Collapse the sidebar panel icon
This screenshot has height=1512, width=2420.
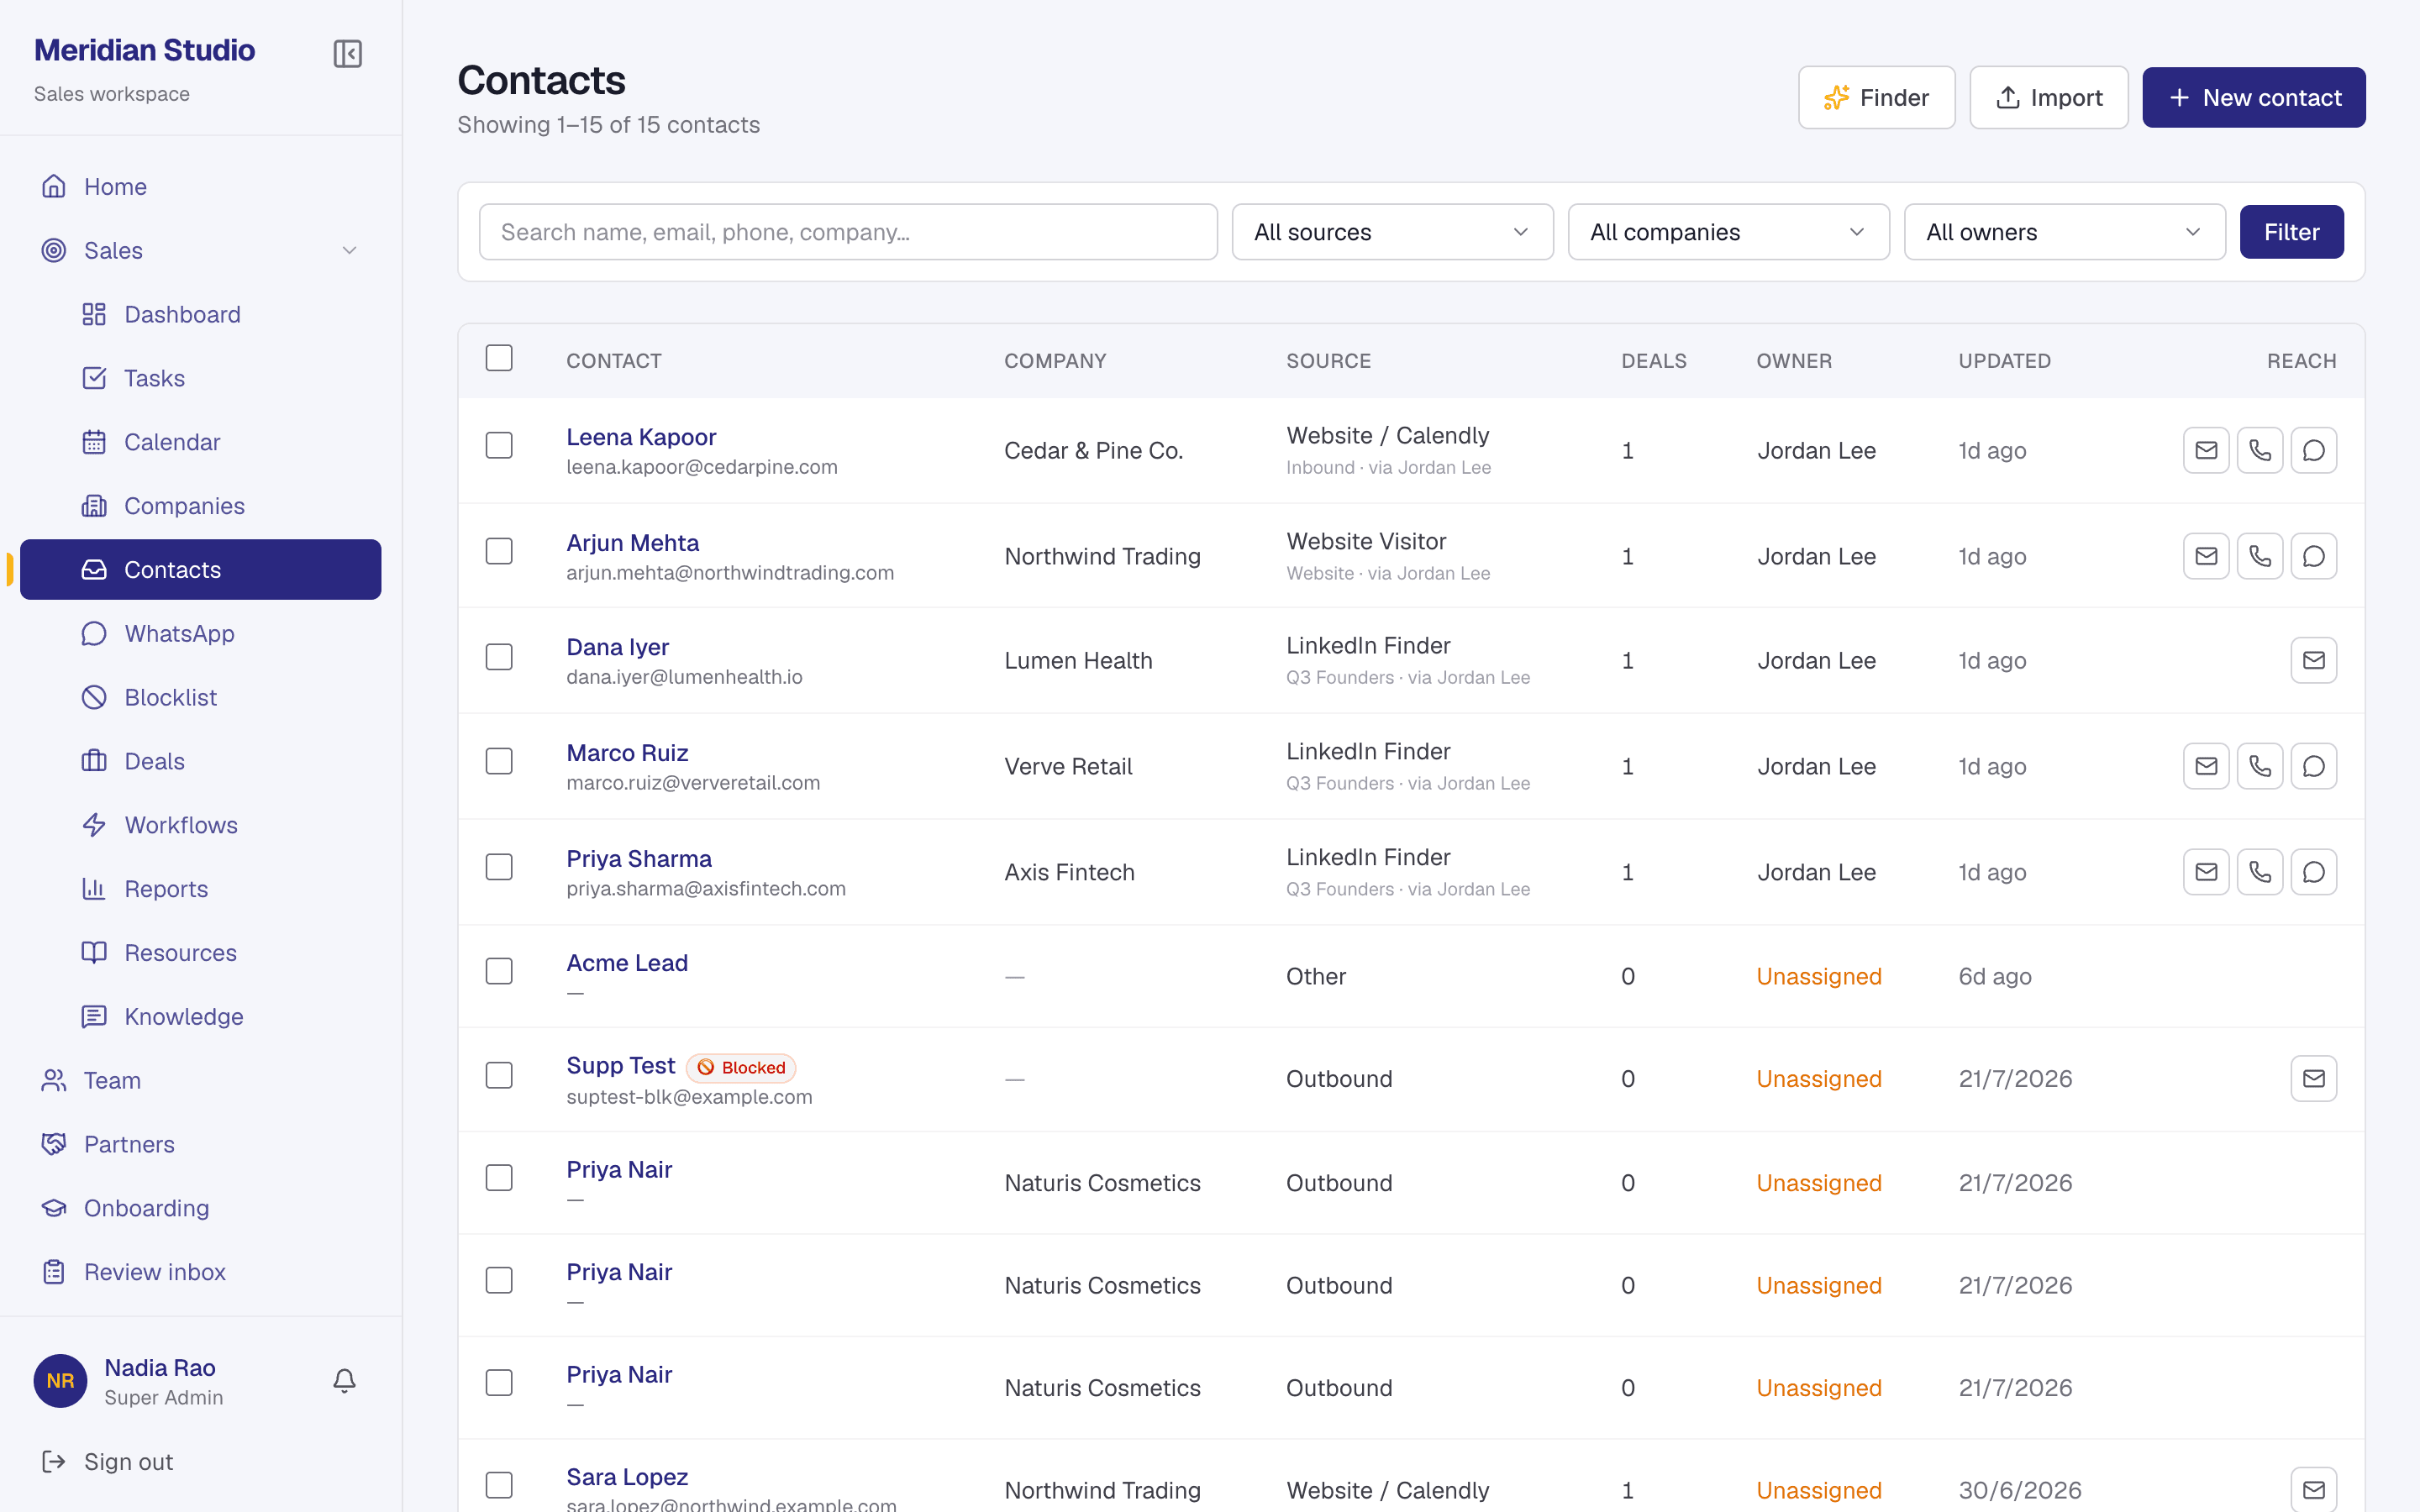[x=347, y=53]
